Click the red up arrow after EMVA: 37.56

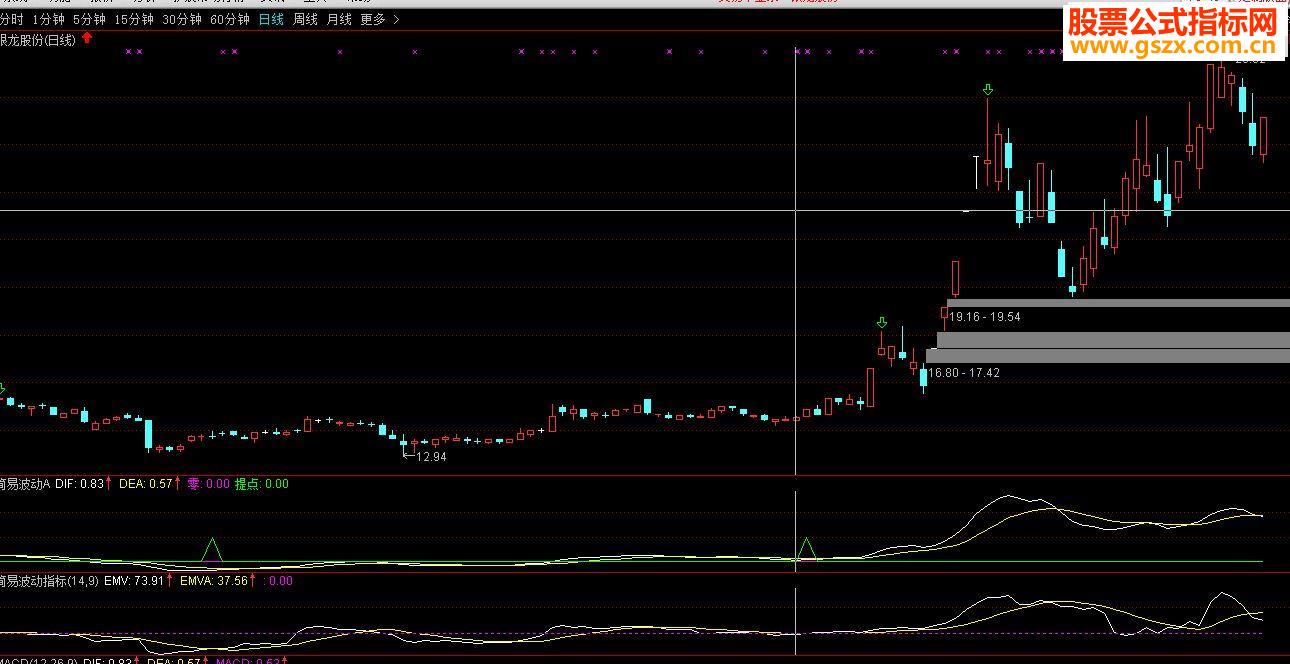pyautogui.click(x=254, y=581)
